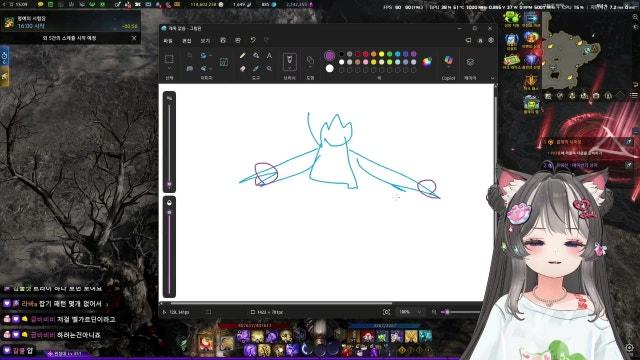Click the Undo arrow icon
This screenshot has height=360, width=640.
[253, 40]
